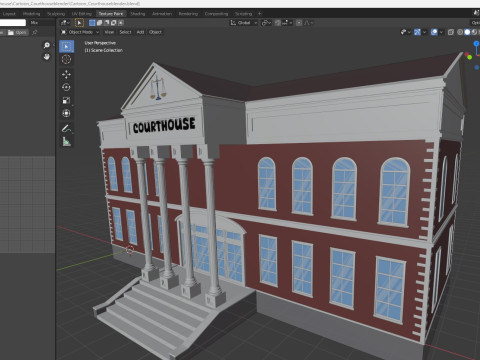Click the green Y axis dot on gizmo
This screenshot has width=480, height=360.
coord(470,57)
